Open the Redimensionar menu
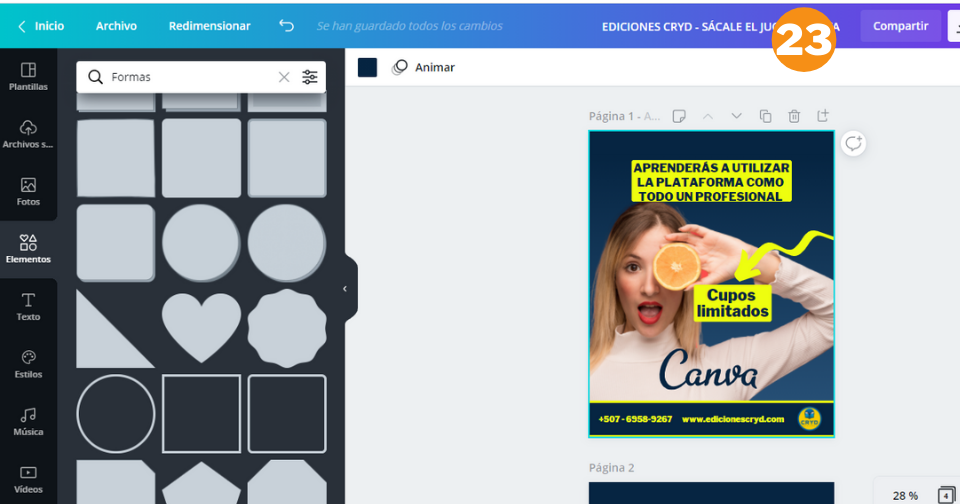The image size is (960, 504). click(209, 26)
